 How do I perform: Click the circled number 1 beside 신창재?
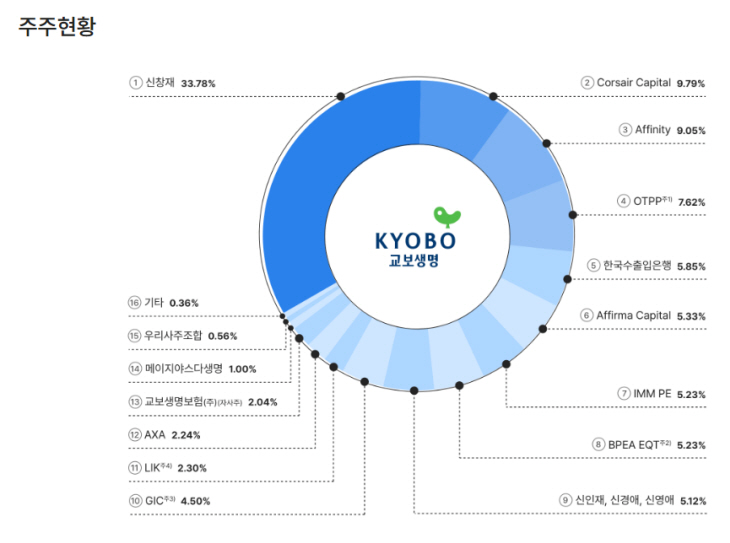135,83
